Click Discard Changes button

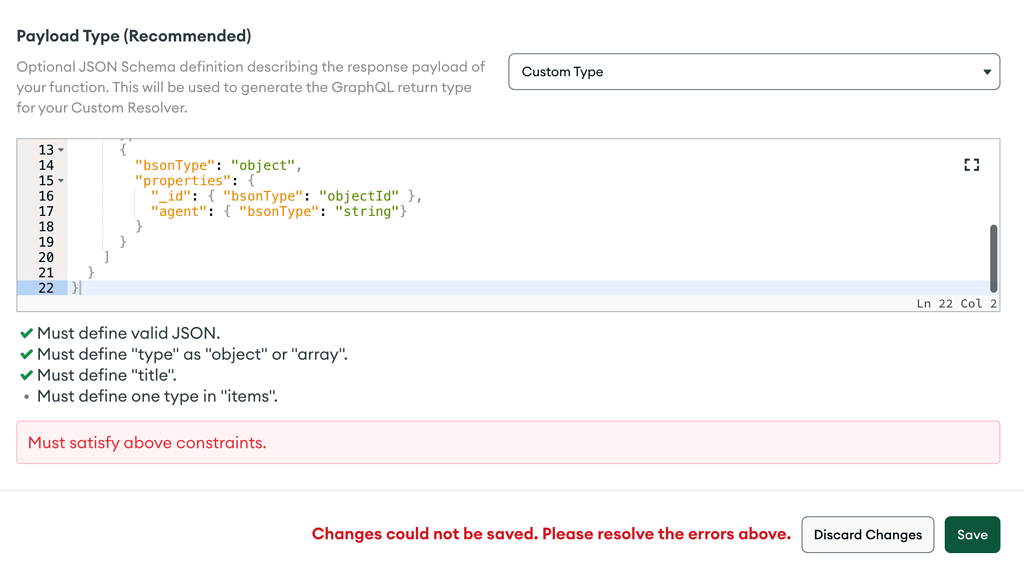(867, 535)
